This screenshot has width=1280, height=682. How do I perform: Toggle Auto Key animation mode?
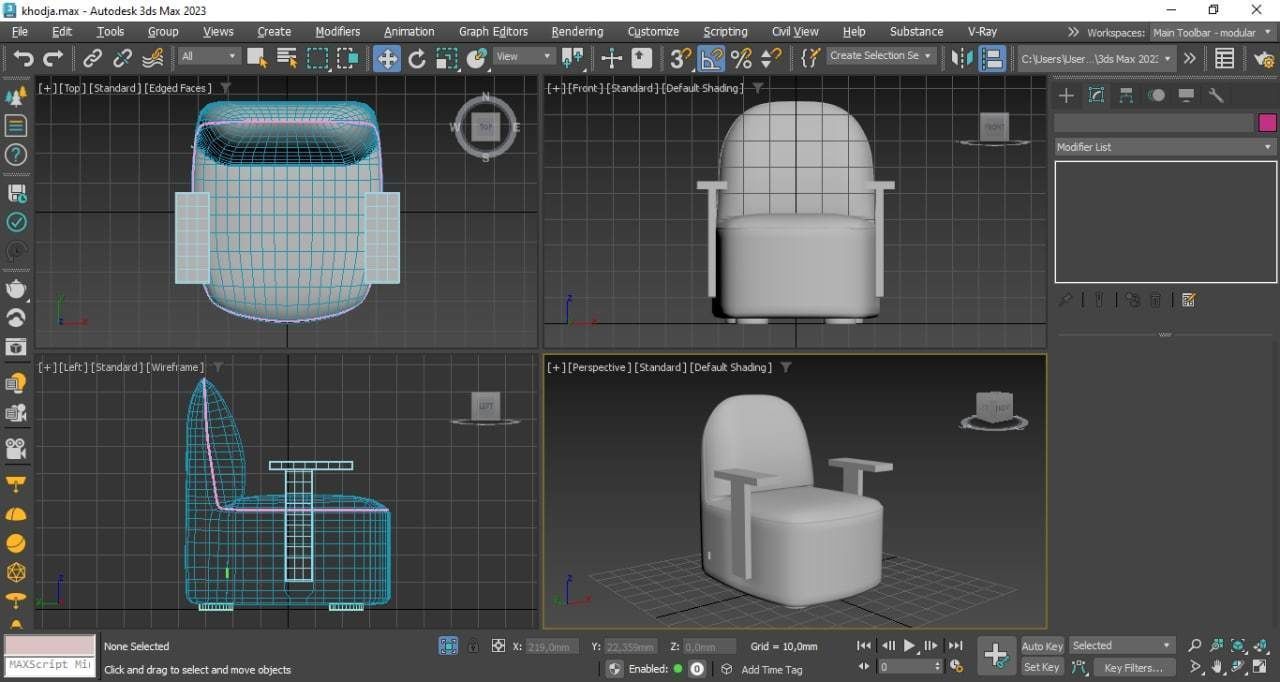point(1041,646)
